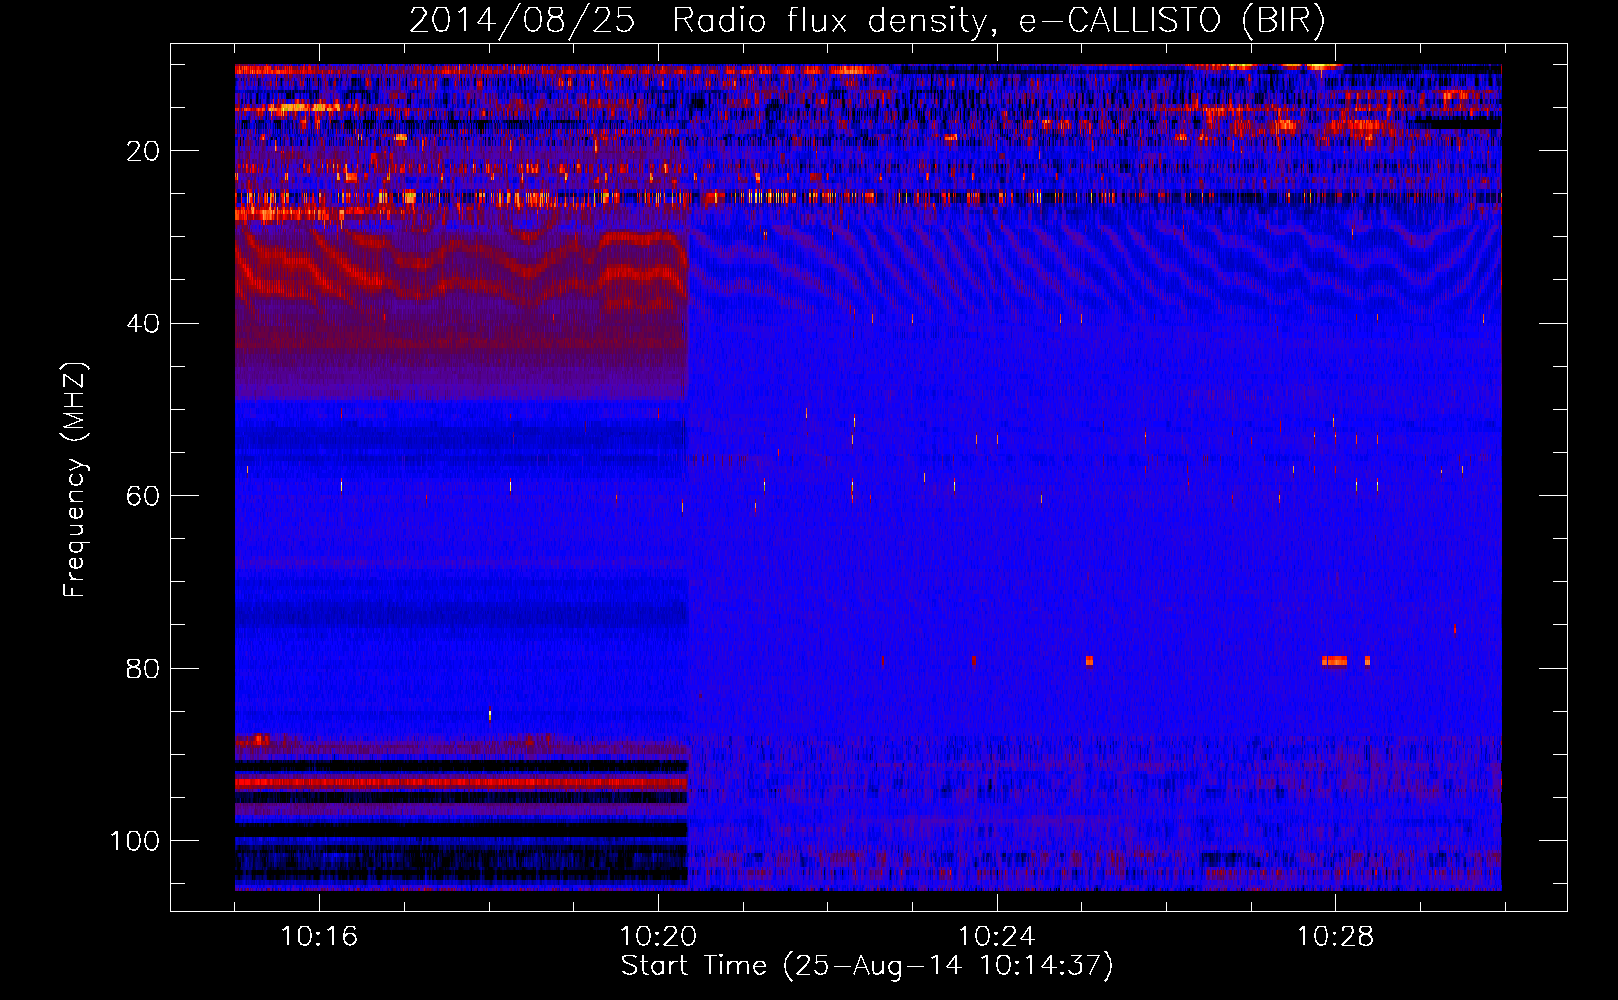Screen dimensions: 1618x1000
Task: Click the plot title 'Radio flux density, e-CALLISTO (BIR)'
Action: (x=998, y=21)
